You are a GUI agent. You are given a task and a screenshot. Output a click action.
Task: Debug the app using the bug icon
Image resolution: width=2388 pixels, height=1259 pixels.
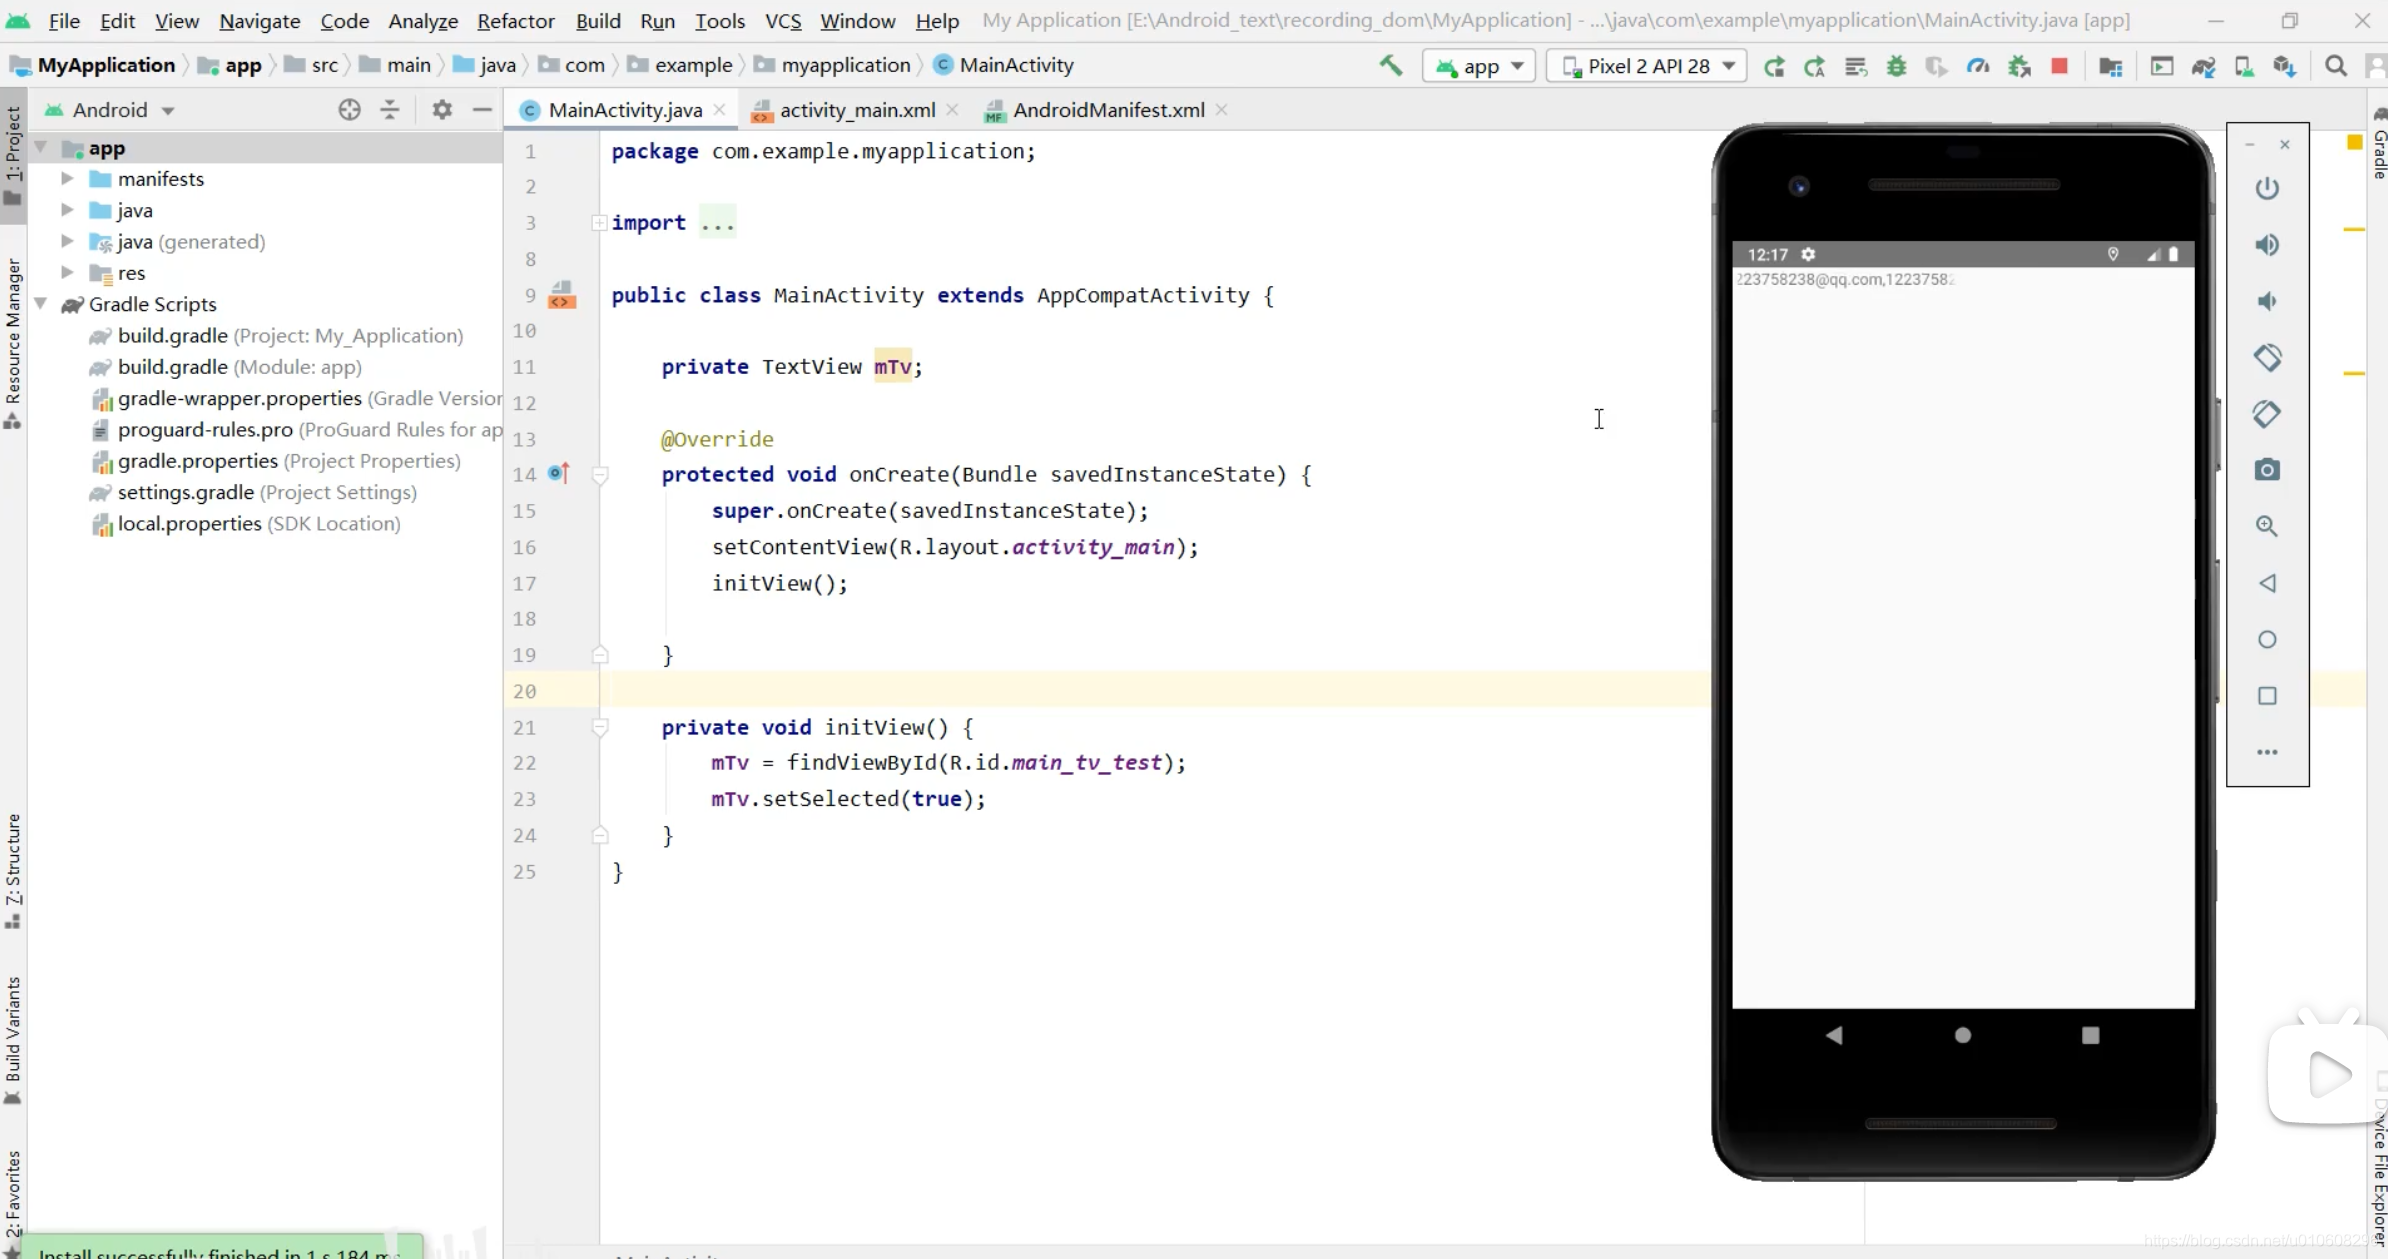point(1897,66)
